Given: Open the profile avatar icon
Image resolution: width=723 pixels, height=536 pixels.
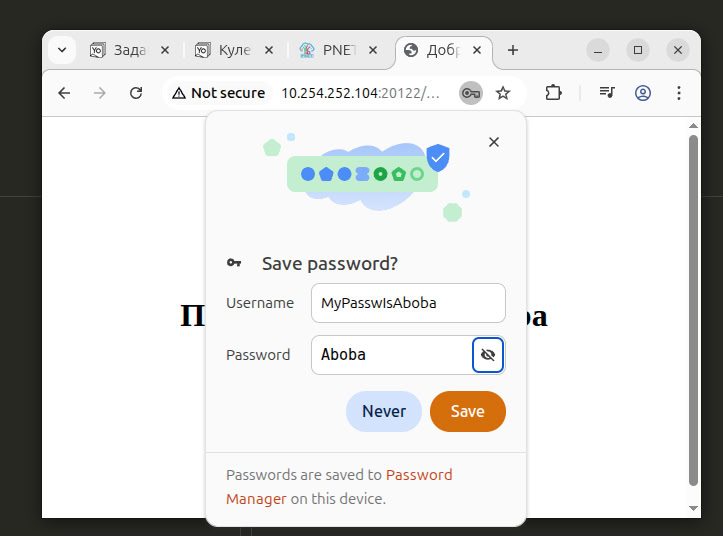Looking at the screenshot, I should [x=643, y=93].
